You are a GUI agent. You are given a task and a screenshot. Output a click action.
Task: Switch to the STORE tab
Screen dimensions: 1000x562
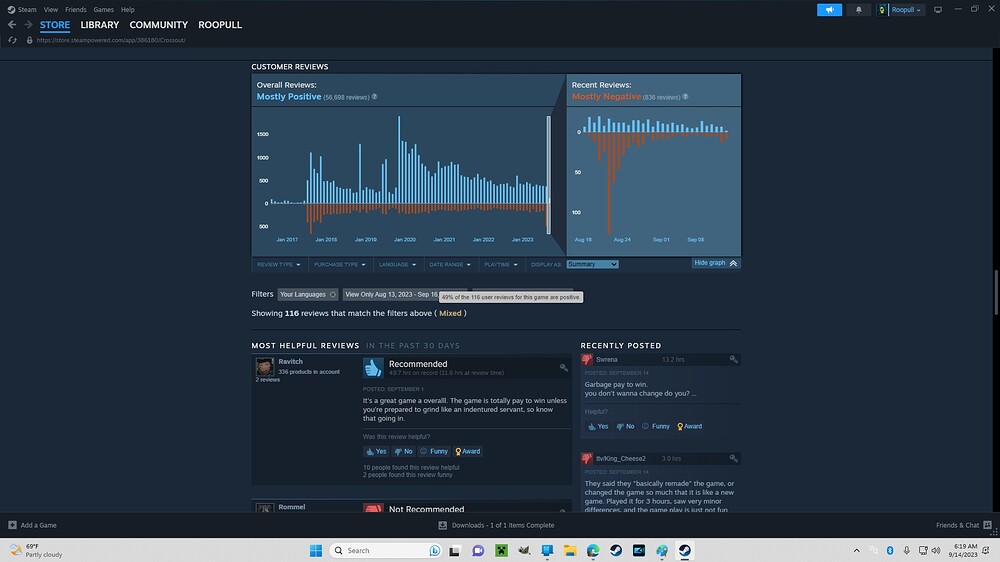[x=55, y=25]
